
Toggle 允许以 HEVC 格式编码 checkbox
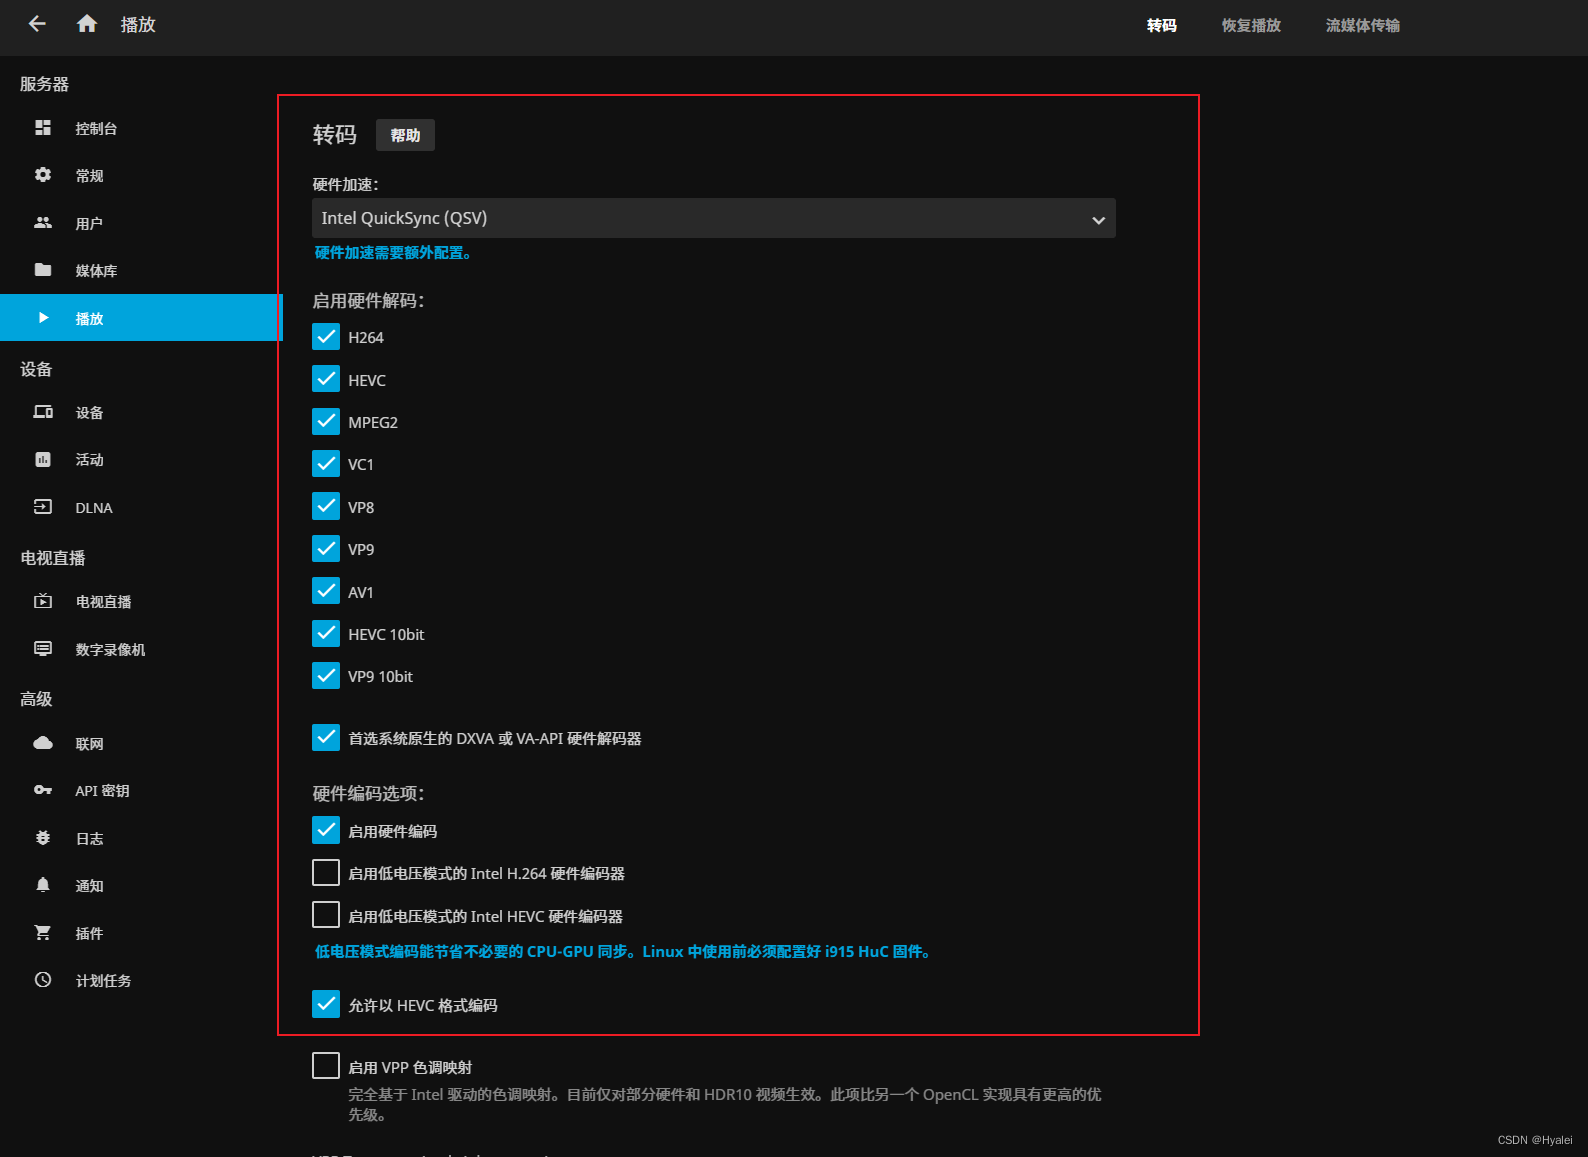point(326,1004)
